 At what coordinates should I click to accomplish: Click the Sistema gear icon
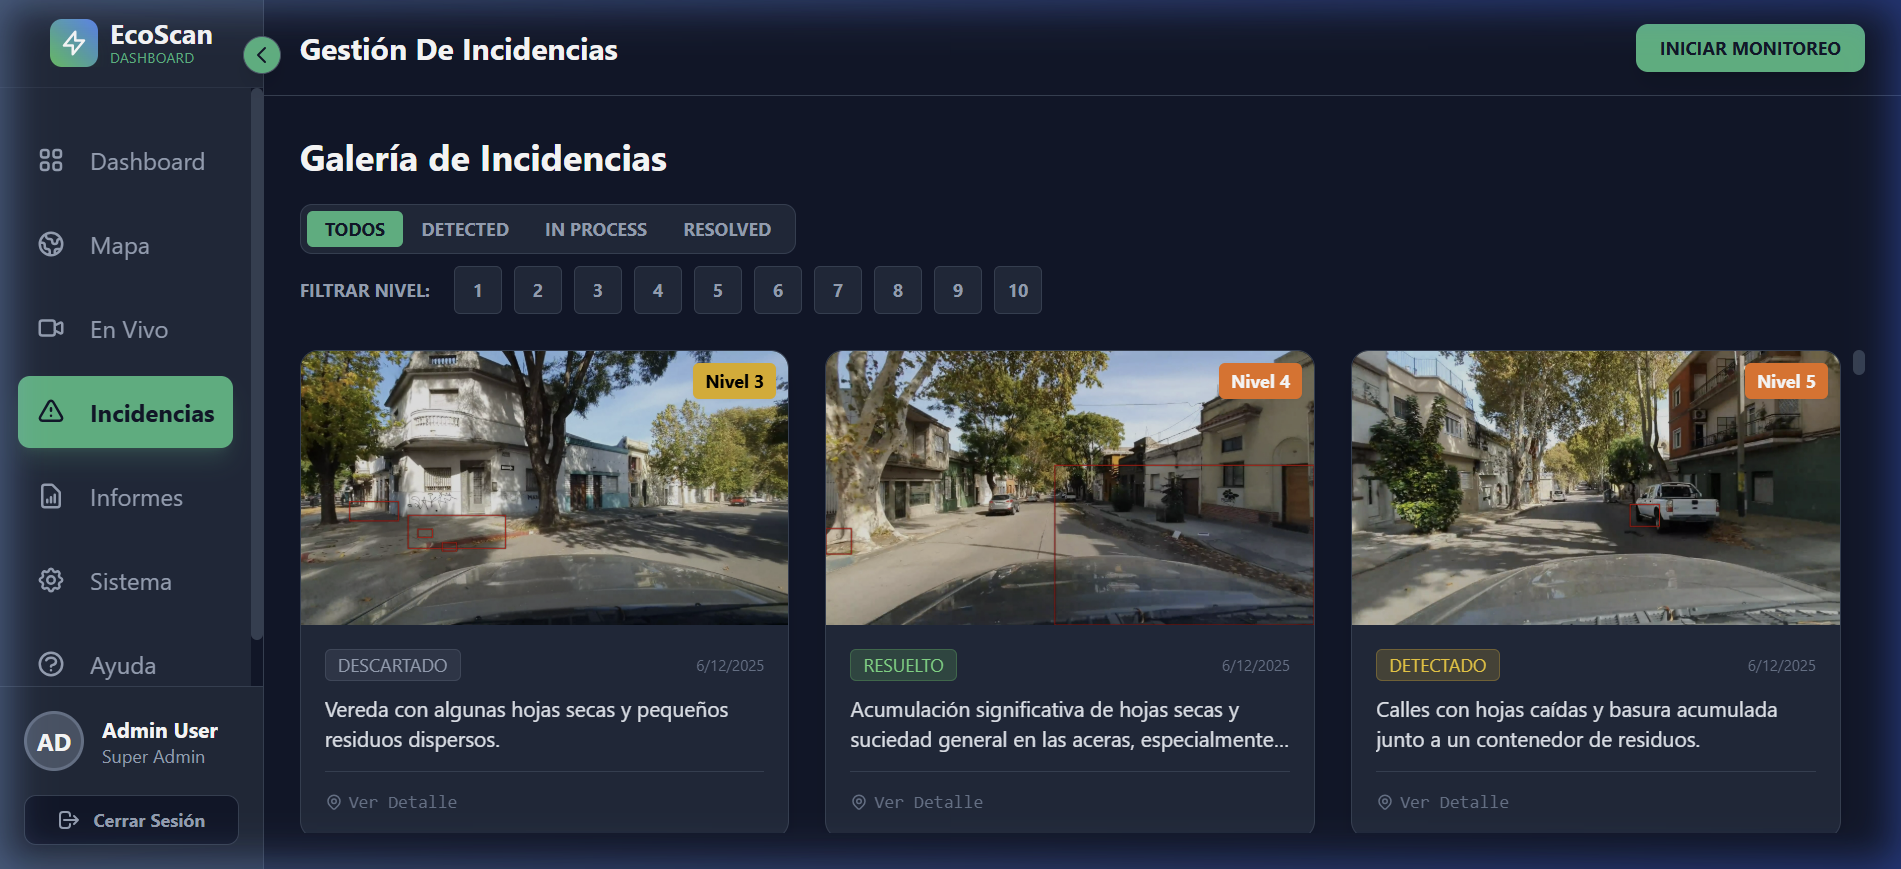[x=51, y=580]
